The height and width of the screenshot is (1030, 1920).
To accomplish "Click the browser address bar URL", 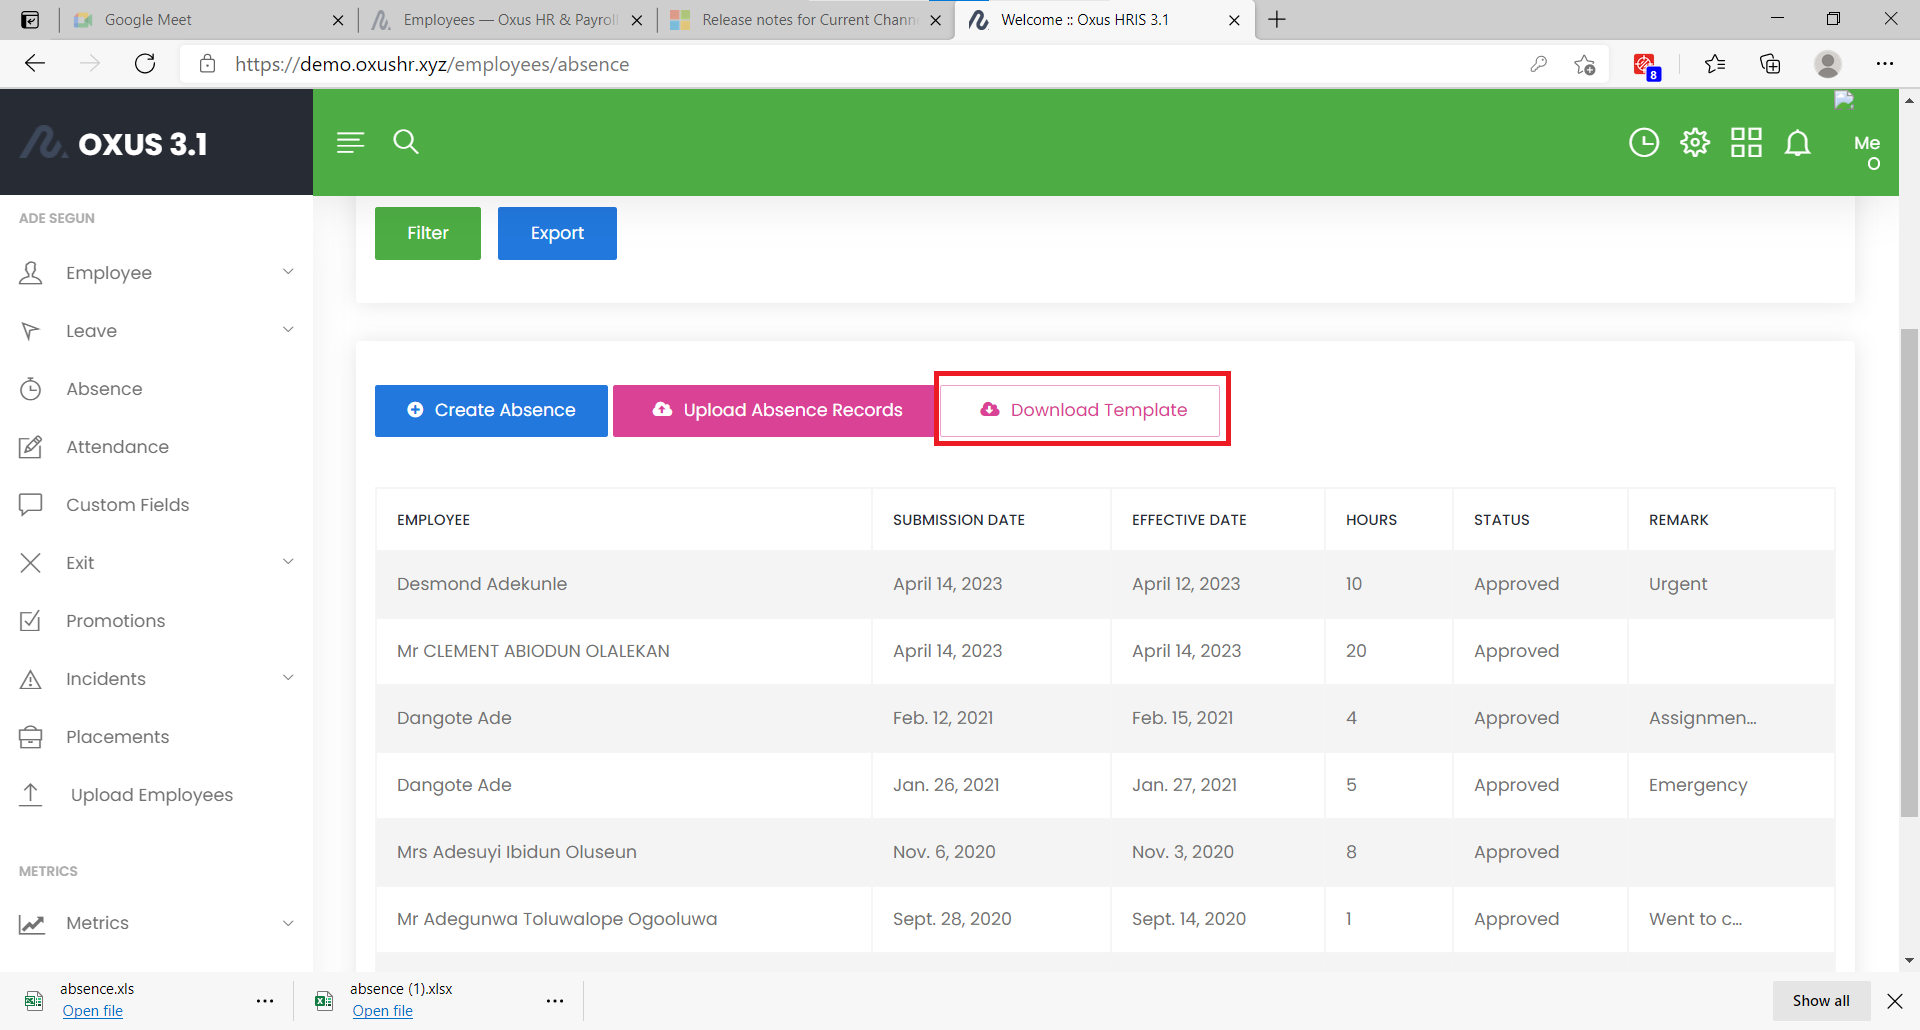I will click(432, 64).
